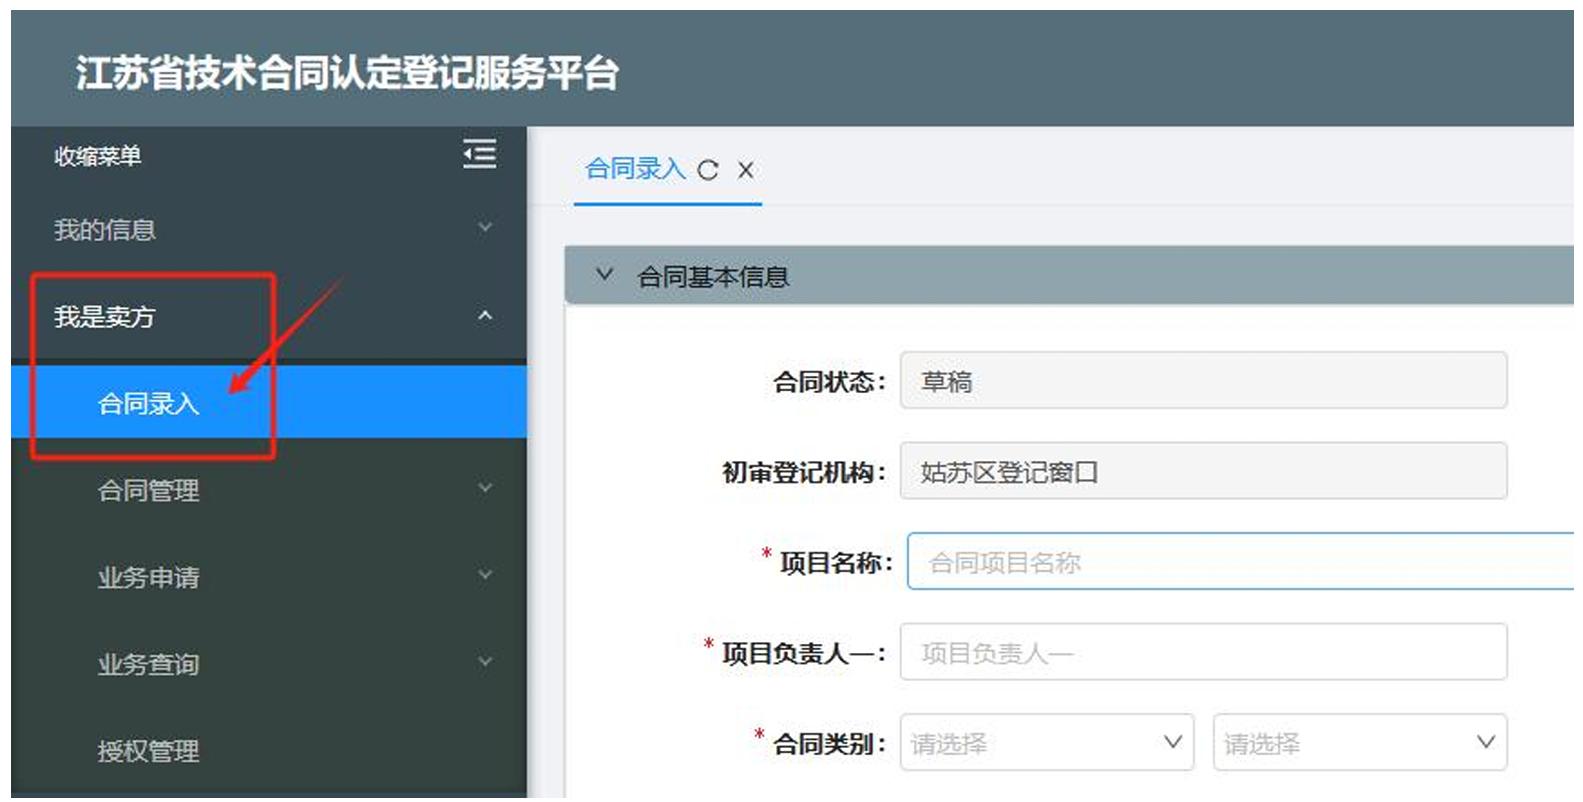Expand the 业务申请 submenu
1583x802 pixels.
[x=268, y=577]
